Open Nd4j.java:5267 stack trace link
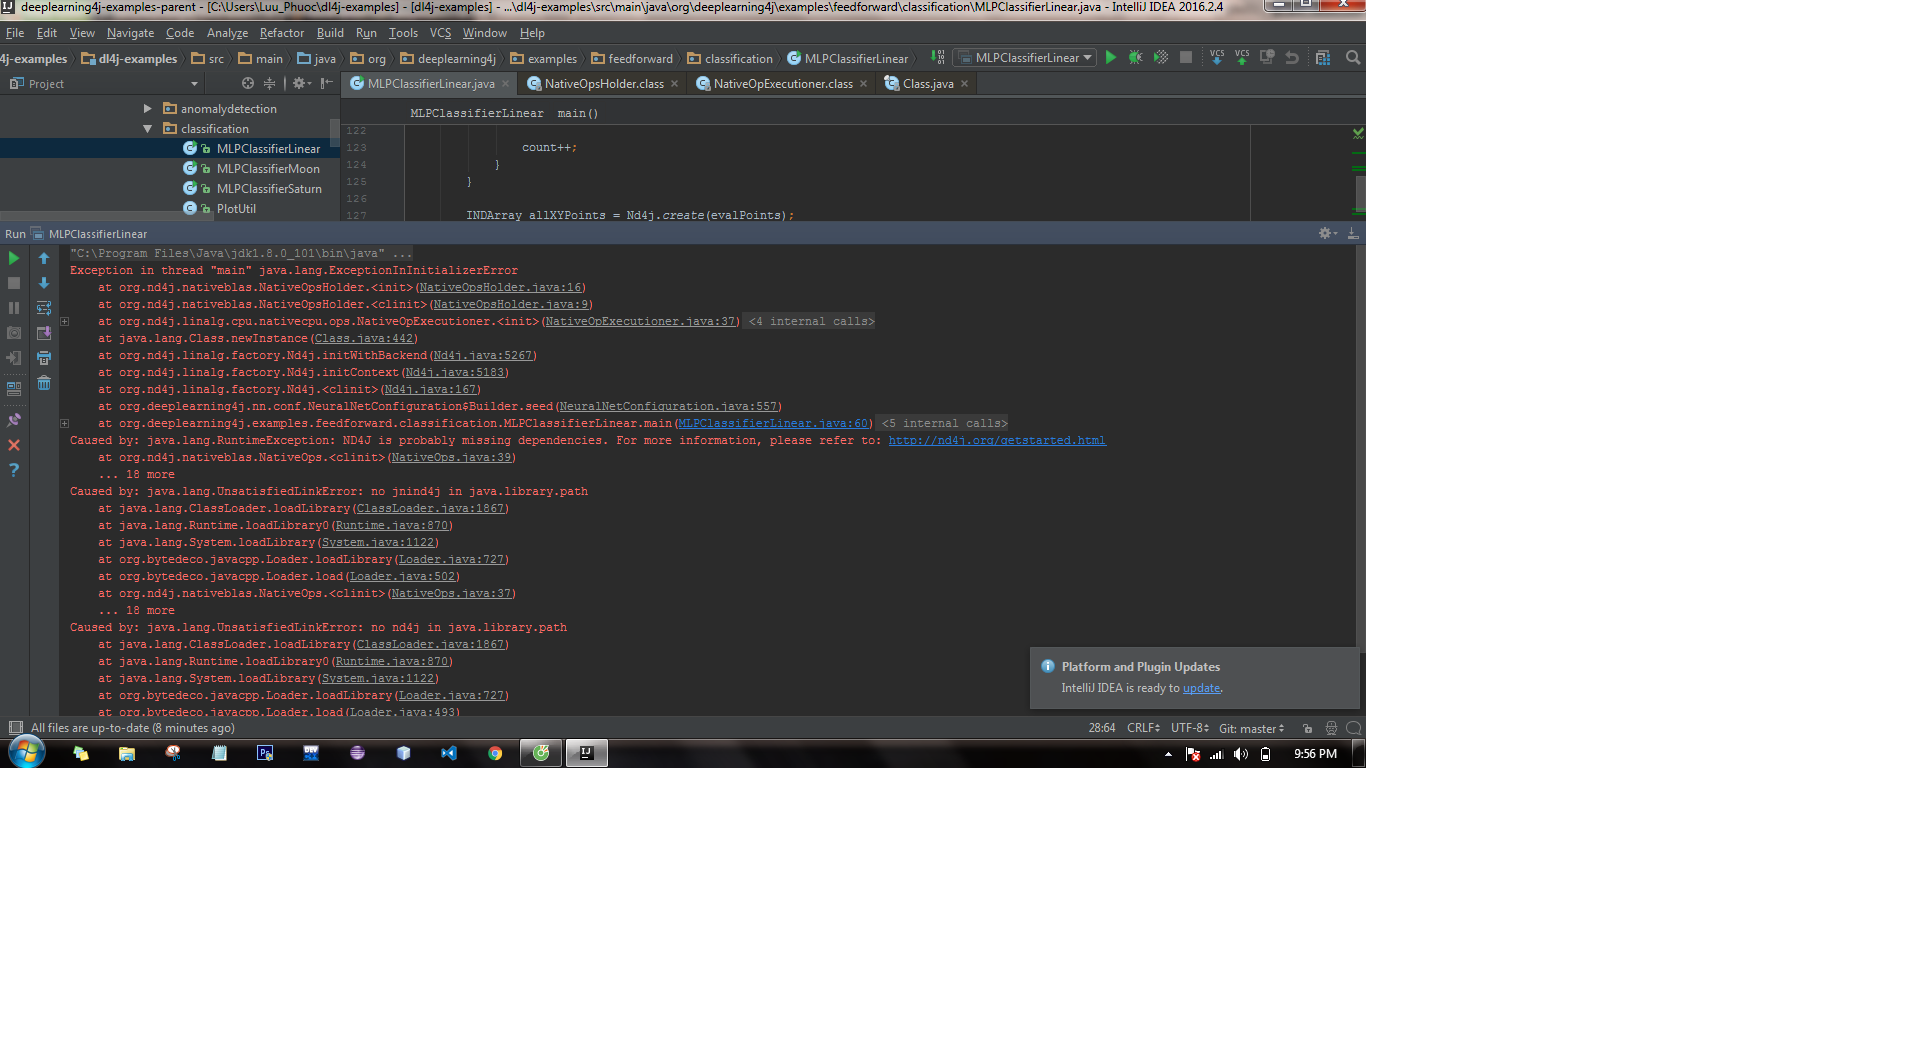This screenshot has width=1926, height=1038. pyautogui.click(x=482, y=356)
